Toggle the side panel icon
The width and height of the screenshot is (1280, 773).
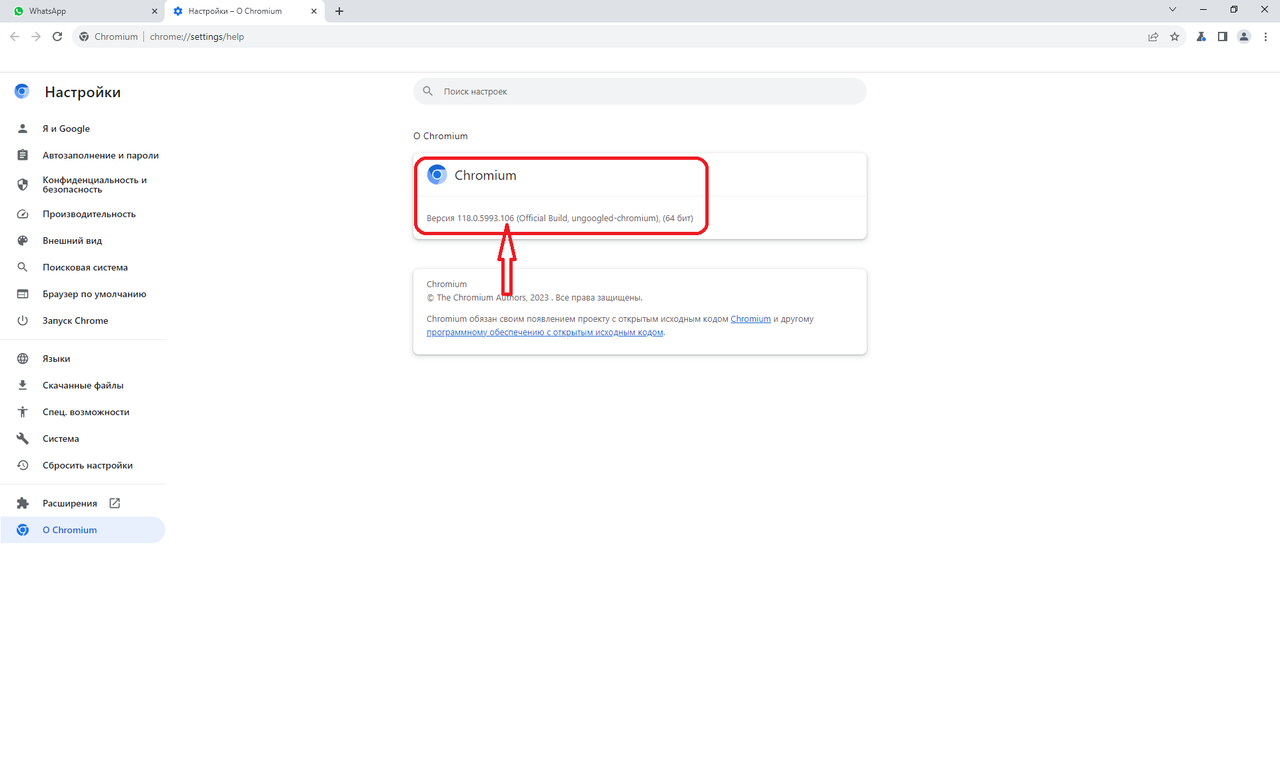(1222, 37)
